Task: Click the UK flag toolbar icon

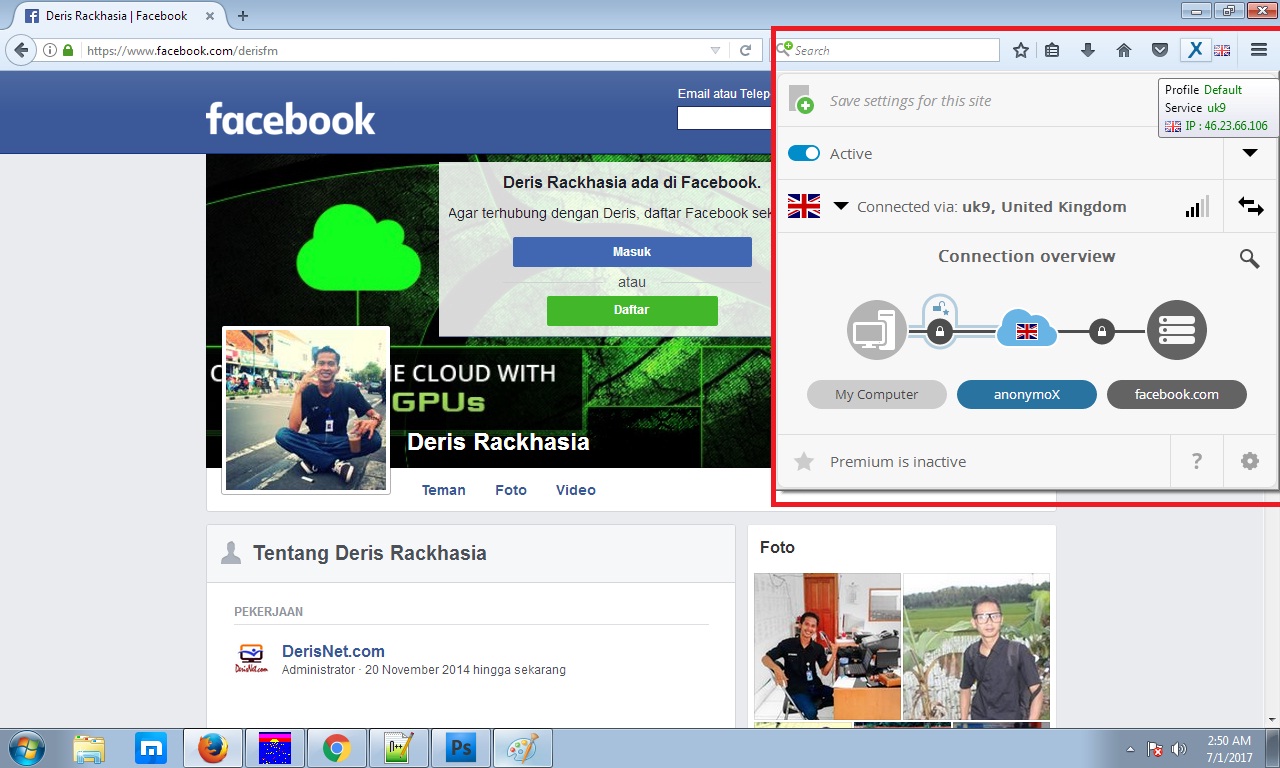Action: (x=1222, y=50)
